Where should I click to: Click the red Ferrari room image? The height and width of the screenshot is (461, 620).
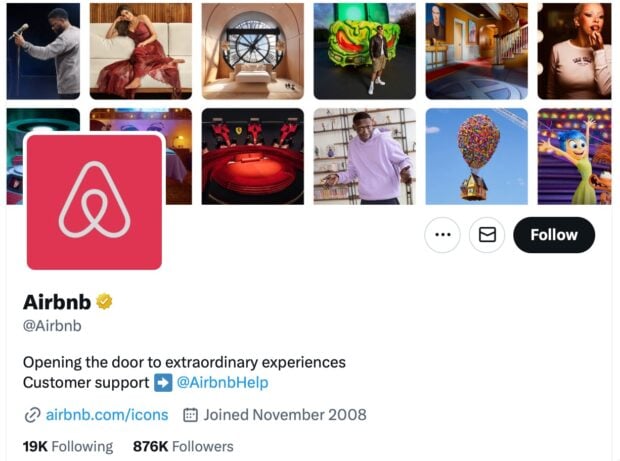click(x=253, y=156)
